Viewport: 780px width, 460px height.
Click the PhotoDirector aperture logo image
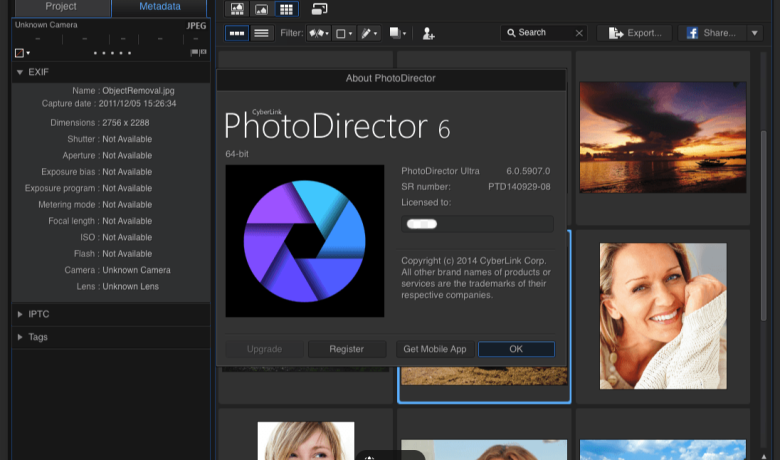pyautogui.click(x=304, y=241)
